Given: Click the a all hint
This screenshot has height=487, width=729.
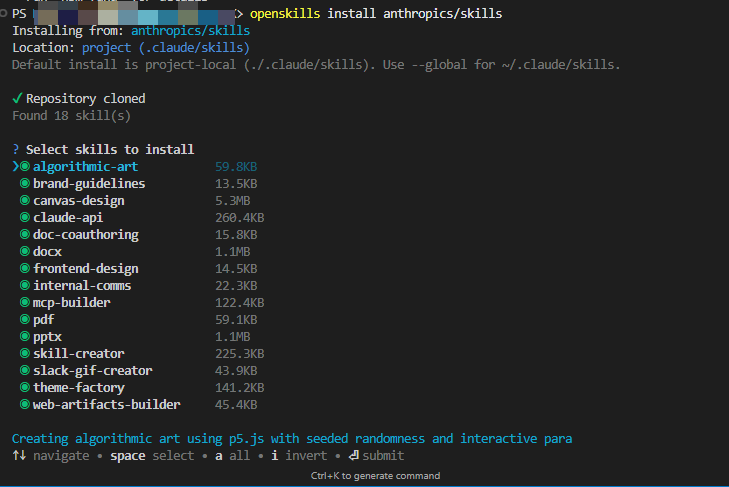Looking at the screenshot, I should click(232, 455).
